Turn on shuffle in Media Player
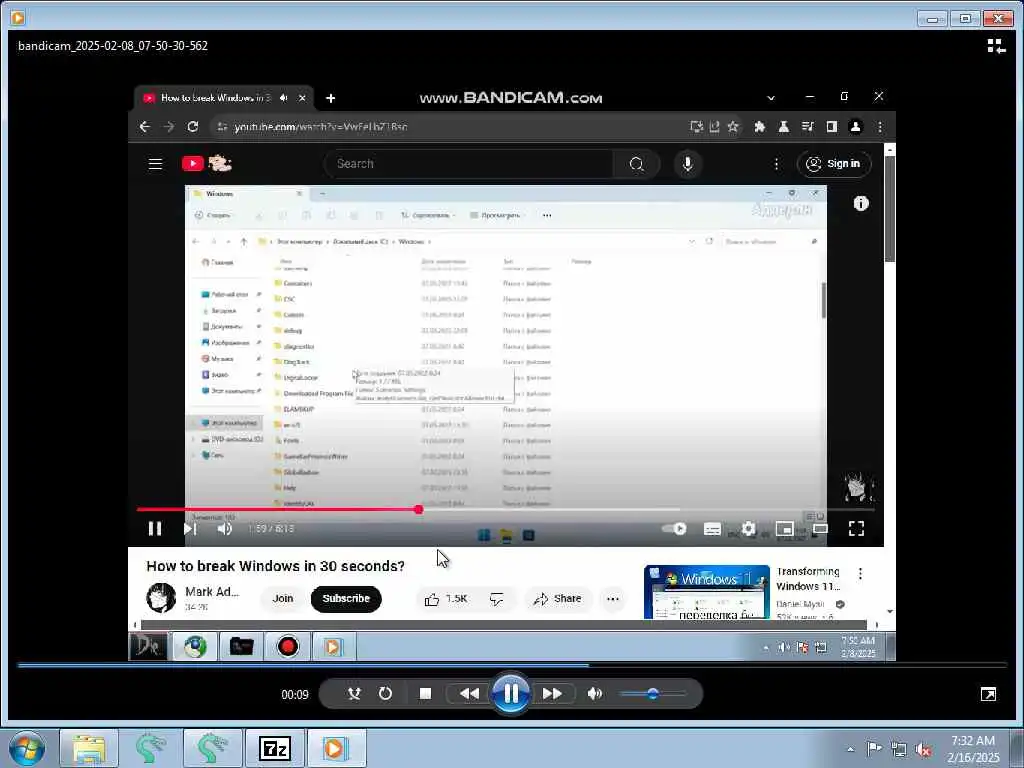1024x768 pixels. tap(354, 694)
